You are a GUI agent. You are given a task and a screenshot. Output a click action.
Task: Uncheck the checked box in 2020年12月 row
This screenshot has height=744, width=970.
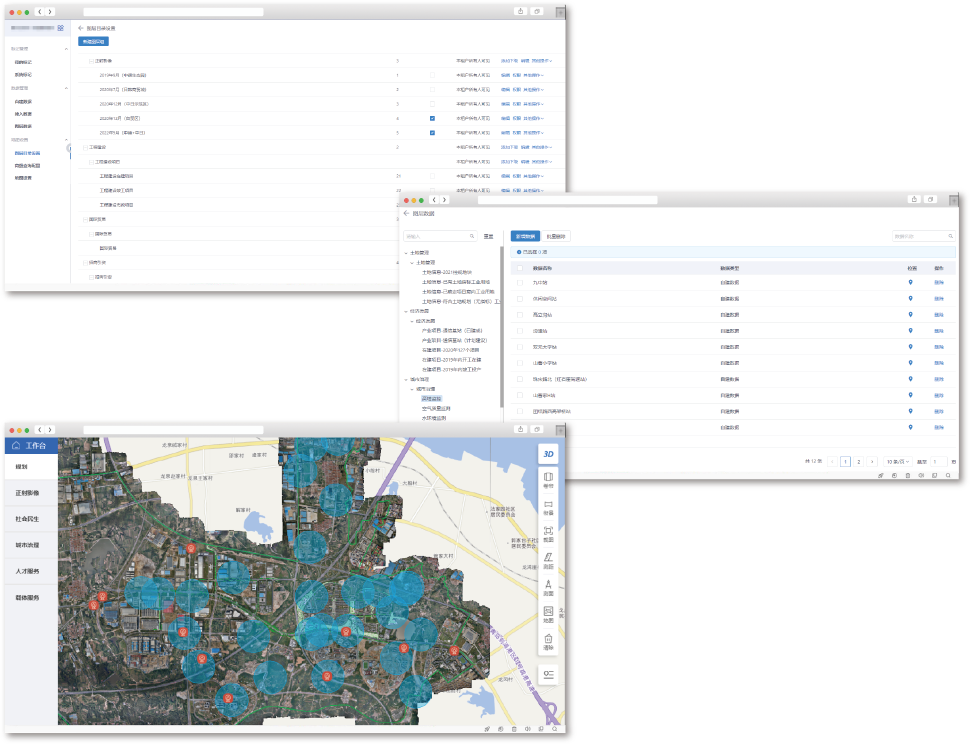[x=432, y=118]
